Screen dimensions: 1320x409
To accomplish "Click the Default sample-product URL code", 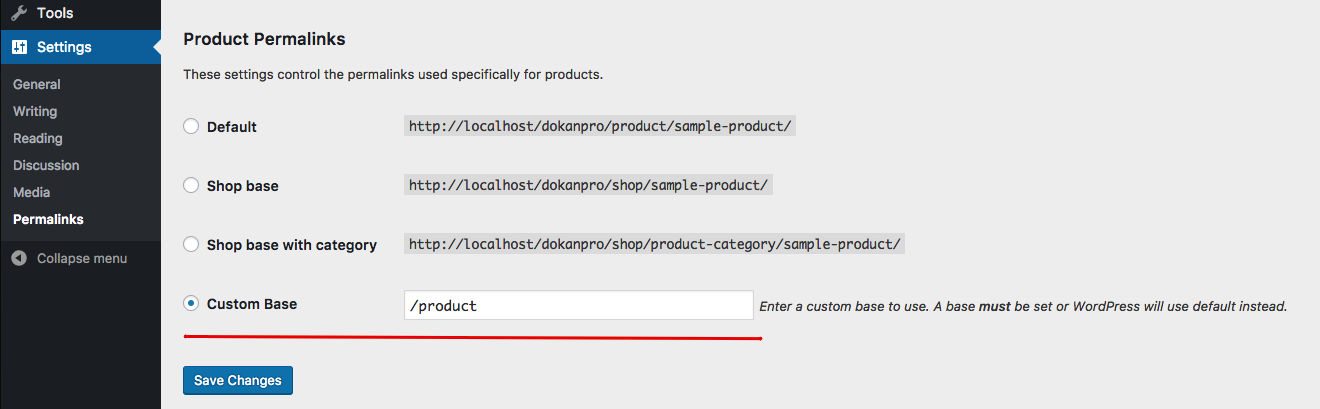I will tap(600, 126).
